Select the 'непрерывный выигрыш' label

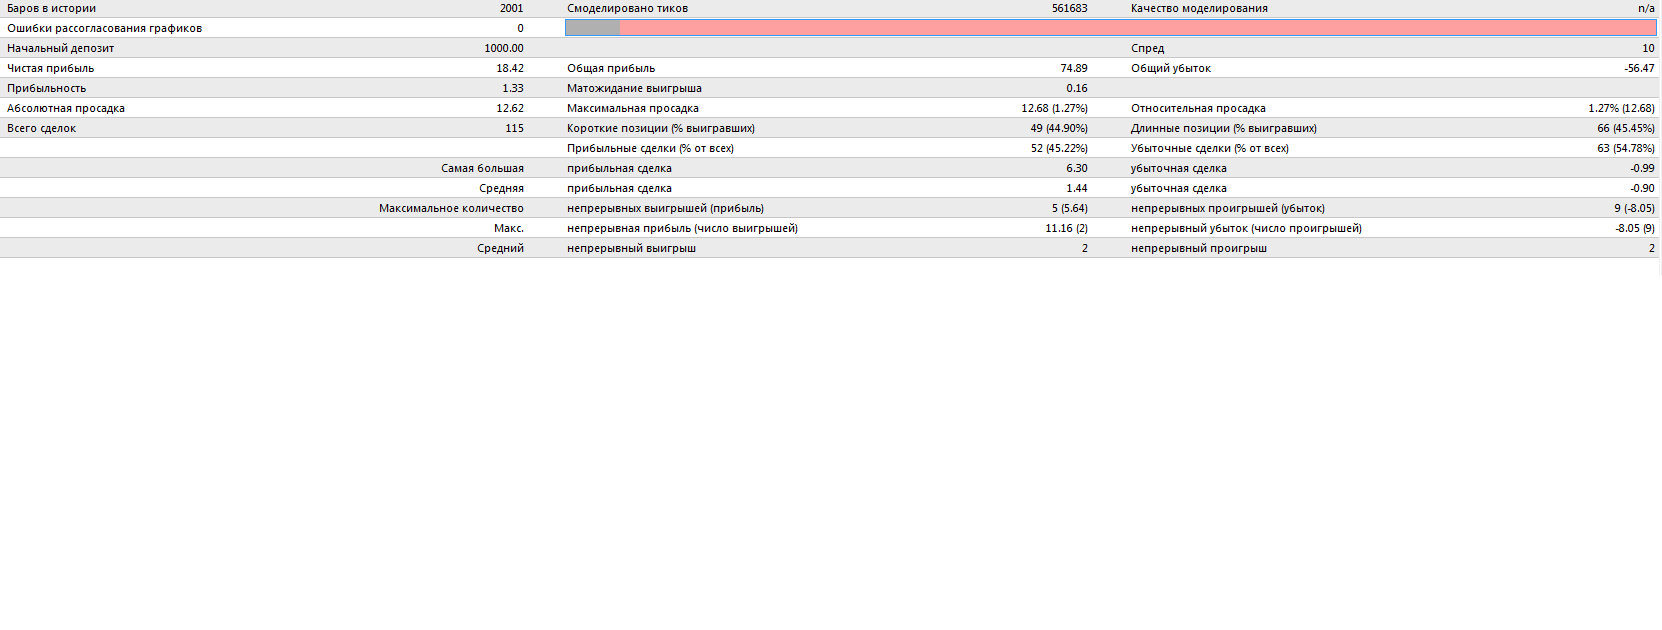pyautogui.click(x=631, y=248)
